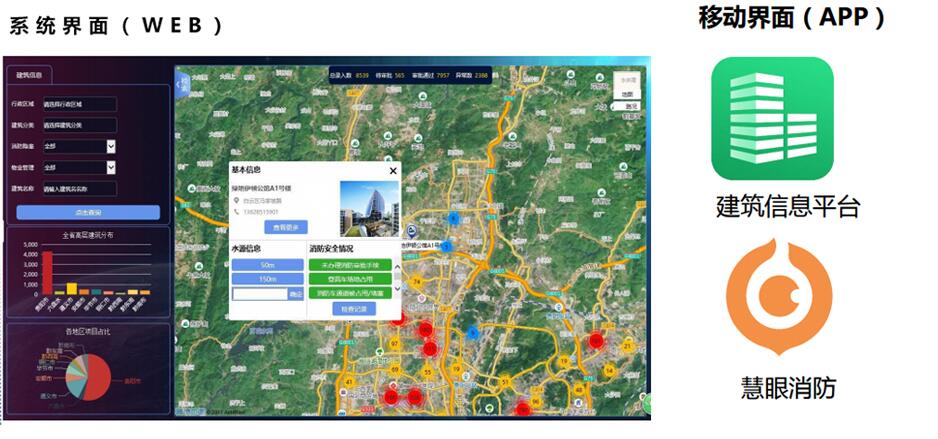Click the 审核通过 7957 statistic
The width and height of the screenshot is (938, 439).
coord(431,75)
